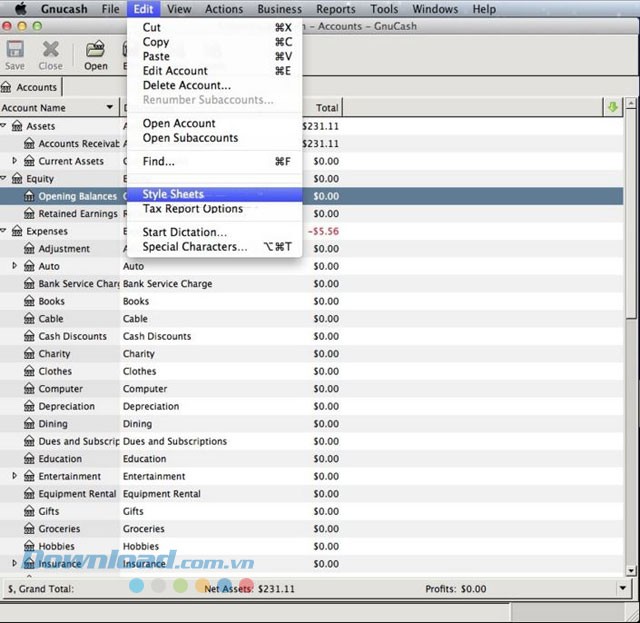
Task: Select Tax Report Options menu entry
Action: 192,209
